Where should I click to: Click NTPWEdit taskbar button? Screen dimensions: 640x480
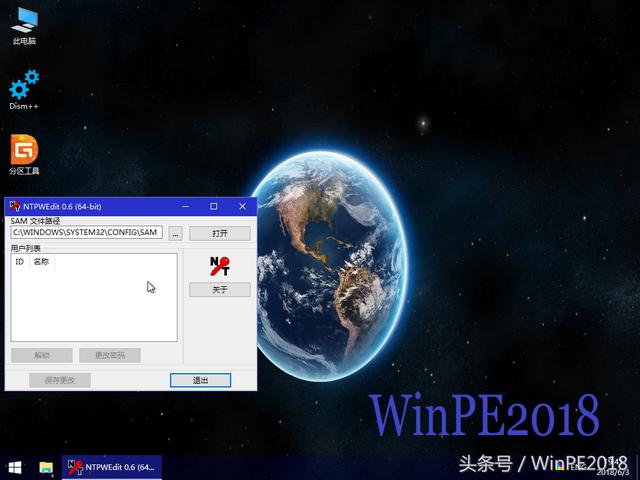pos(112,467)
